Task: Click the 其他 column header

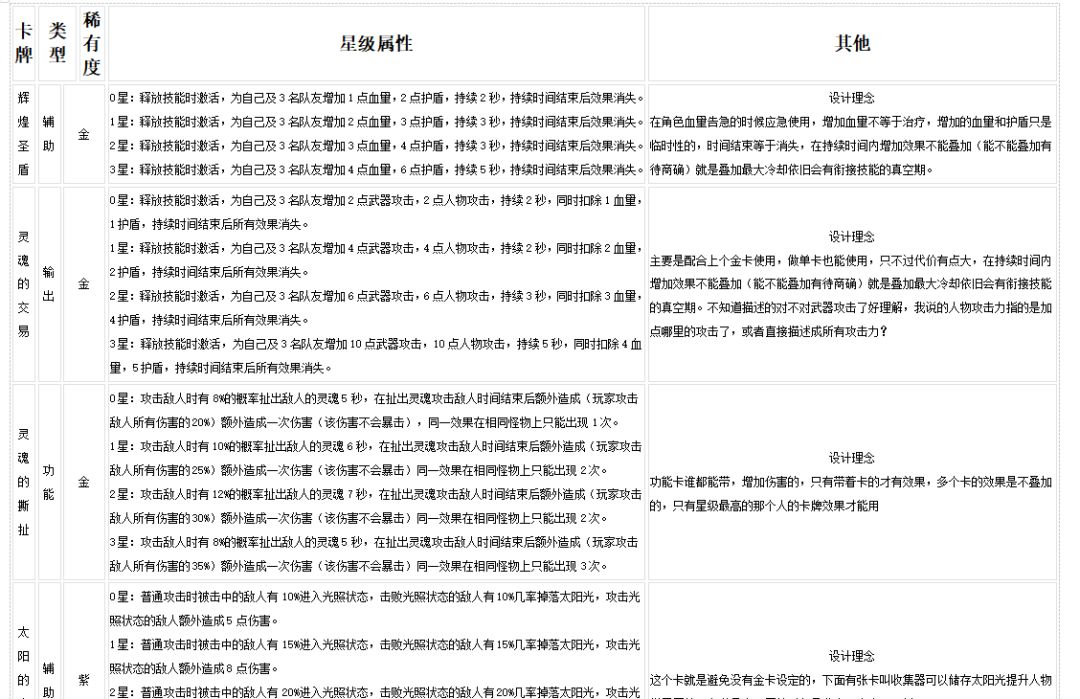Action: [x=852, y=43]
